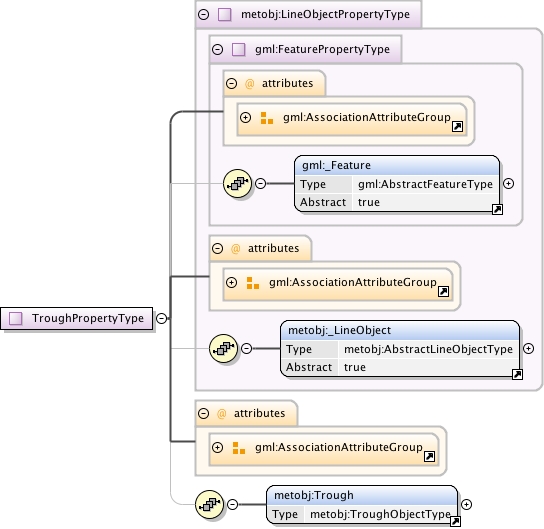Image resolution: width=544 pixels, height=529 pixels.
Task: Click attribute group icon above metobj:Trough
Action: pyautogui.click(x=239, y=448)
